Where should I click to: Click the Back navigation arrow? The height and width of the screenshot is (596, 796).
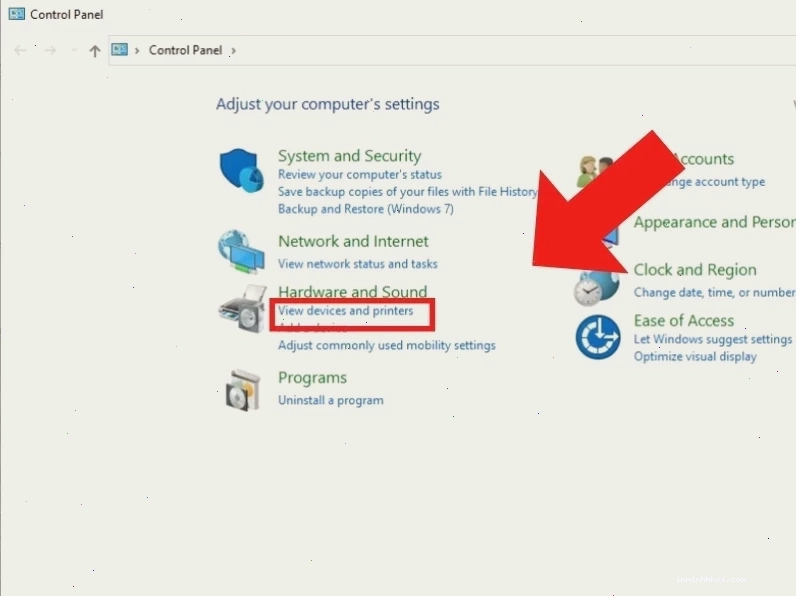pos(20,50)
